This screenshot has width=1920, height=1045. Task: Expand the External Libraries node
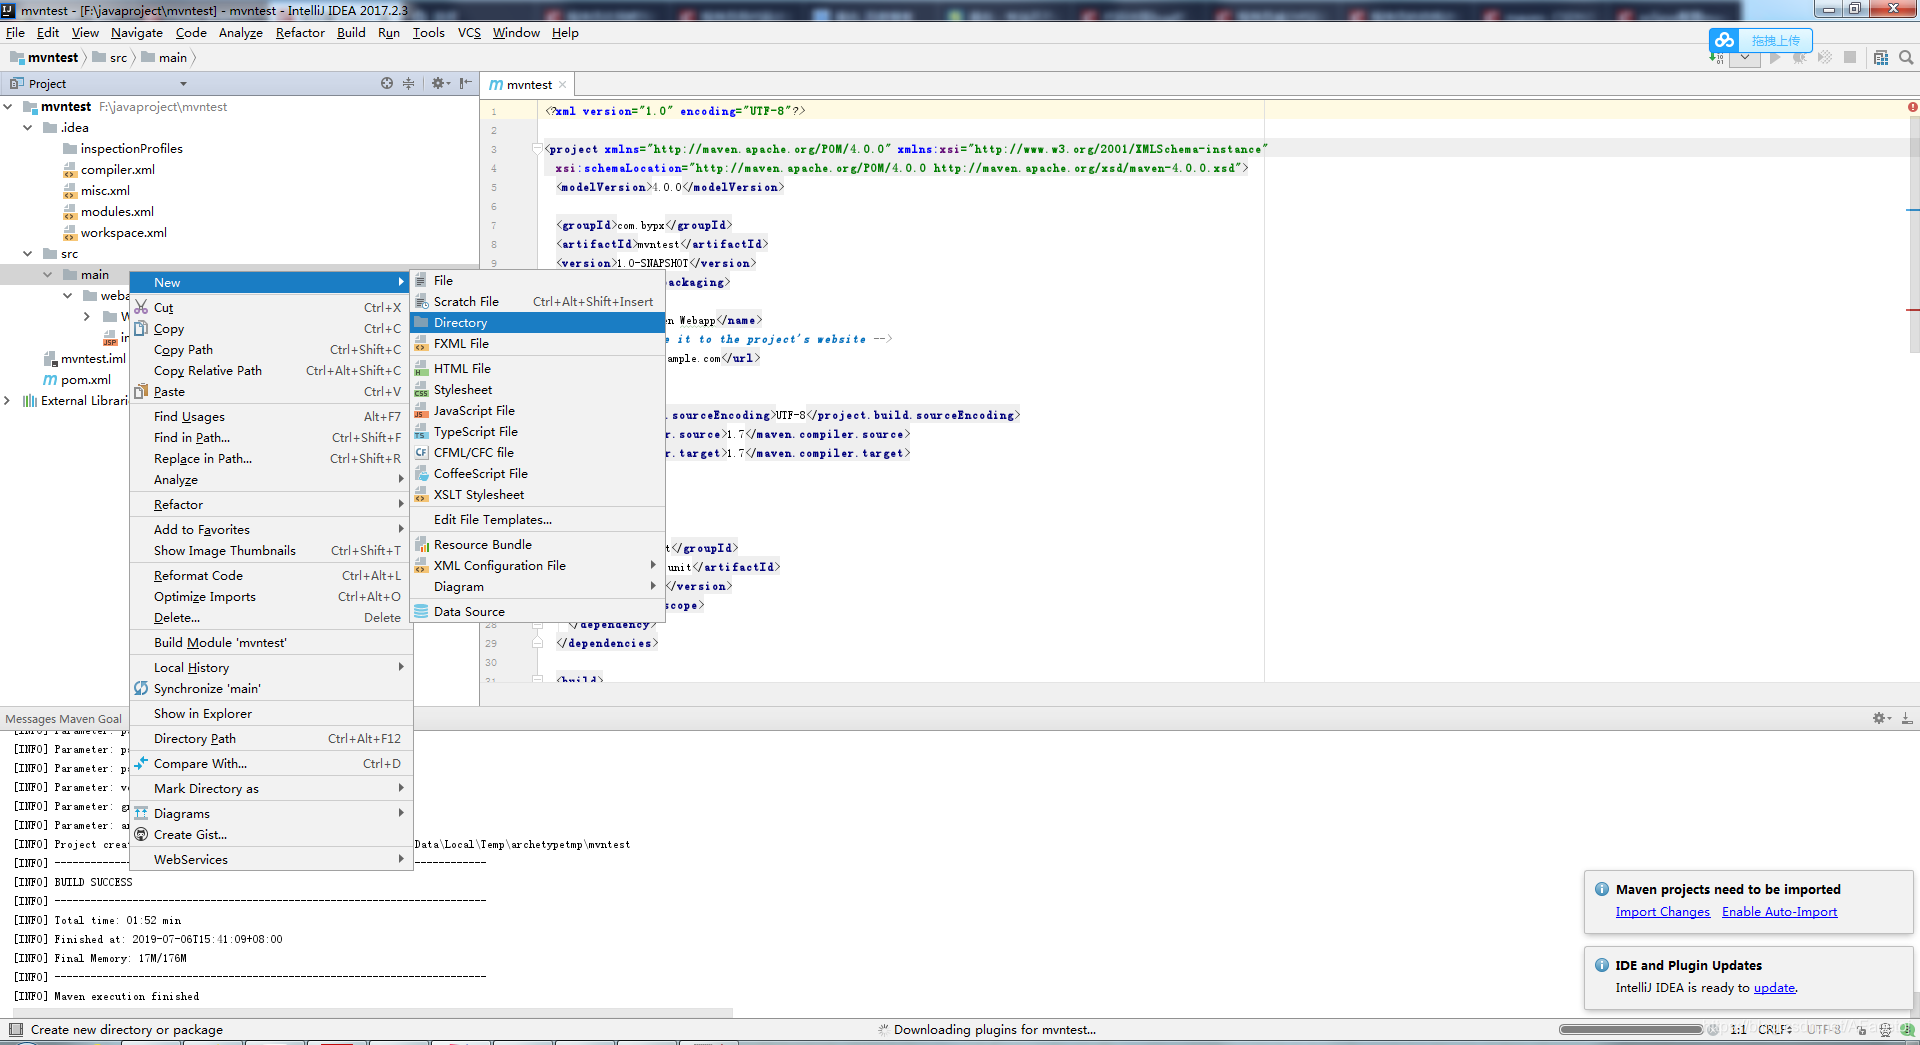coord(8,401)
